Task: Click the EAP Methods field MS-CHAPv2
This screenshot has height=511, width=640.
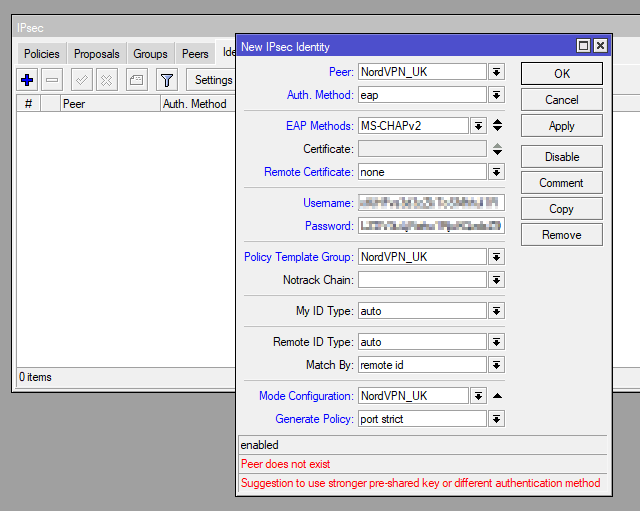Action: click(413, 126)
